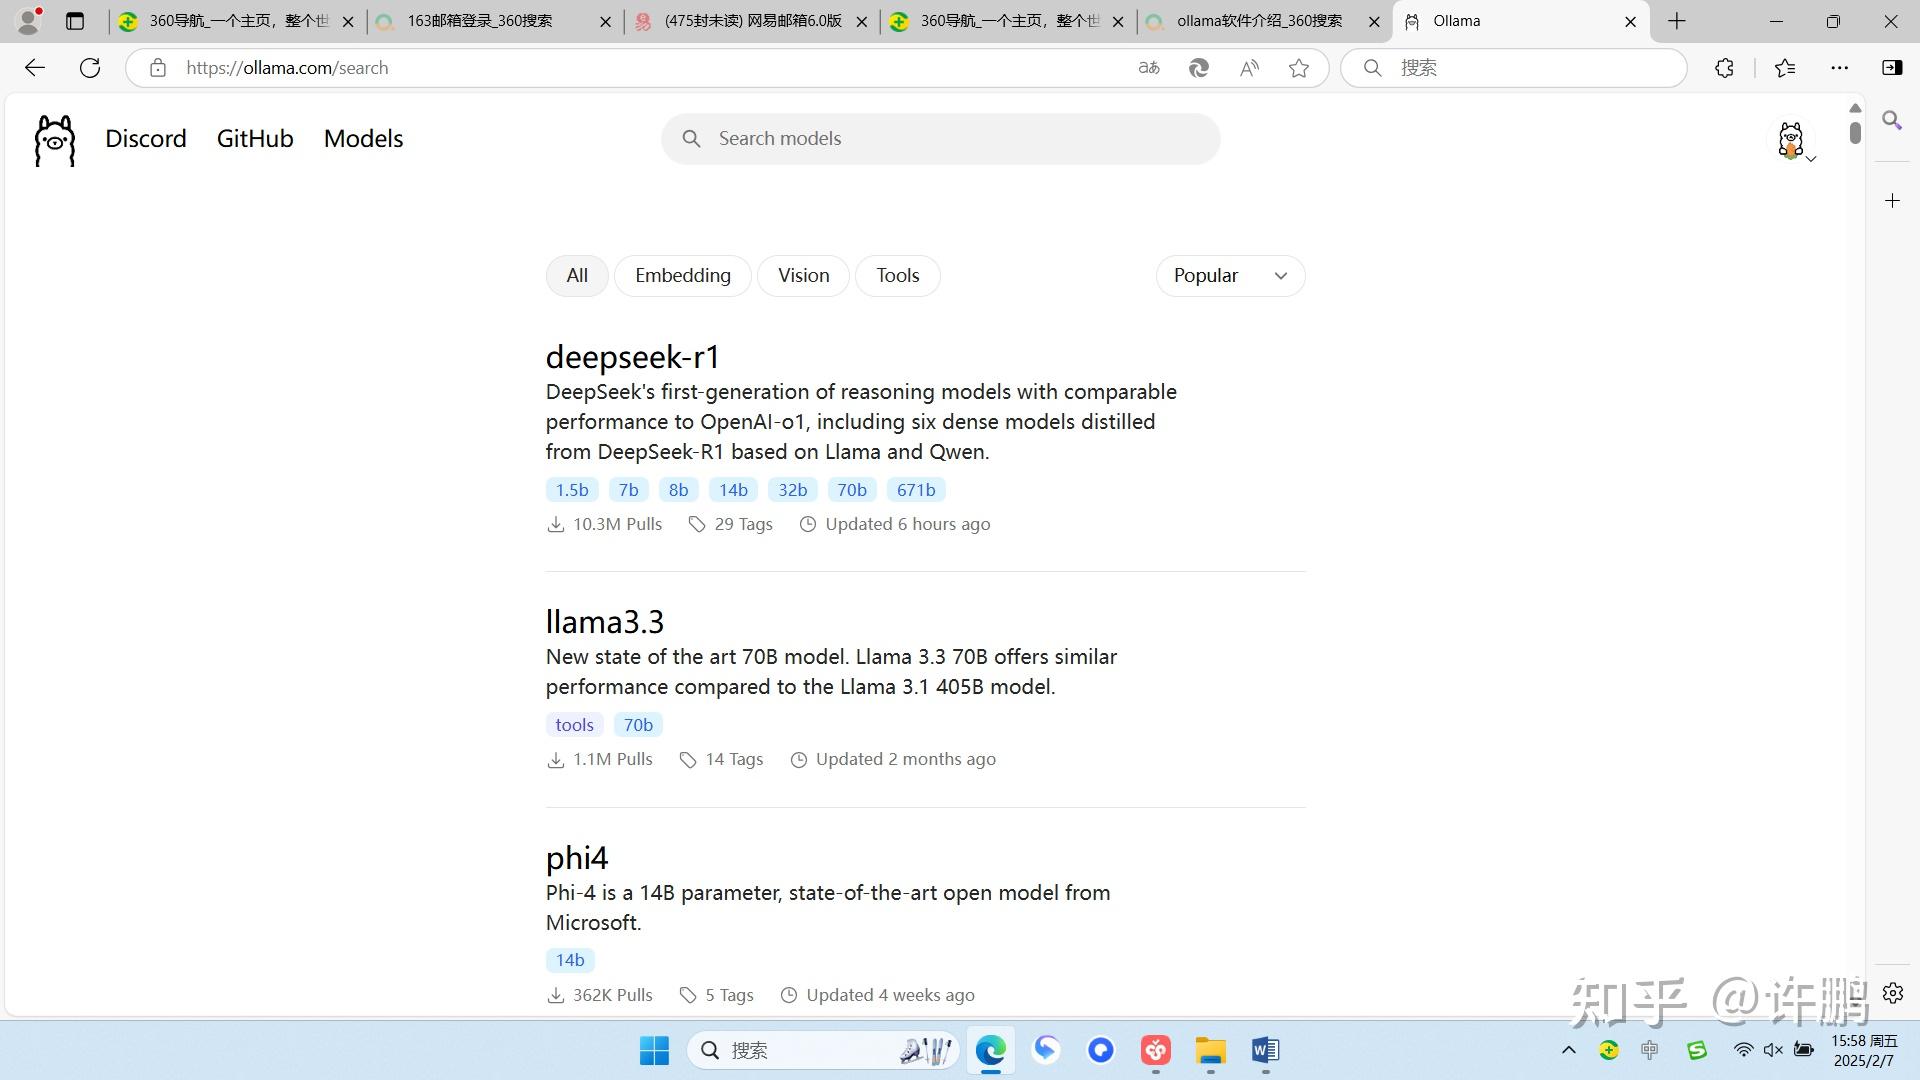Image resolution: width=1920 pixels, height=1080 pixels.
Task: Click the sidebar settings gear icon
Action: click(x=1892, y=993)
